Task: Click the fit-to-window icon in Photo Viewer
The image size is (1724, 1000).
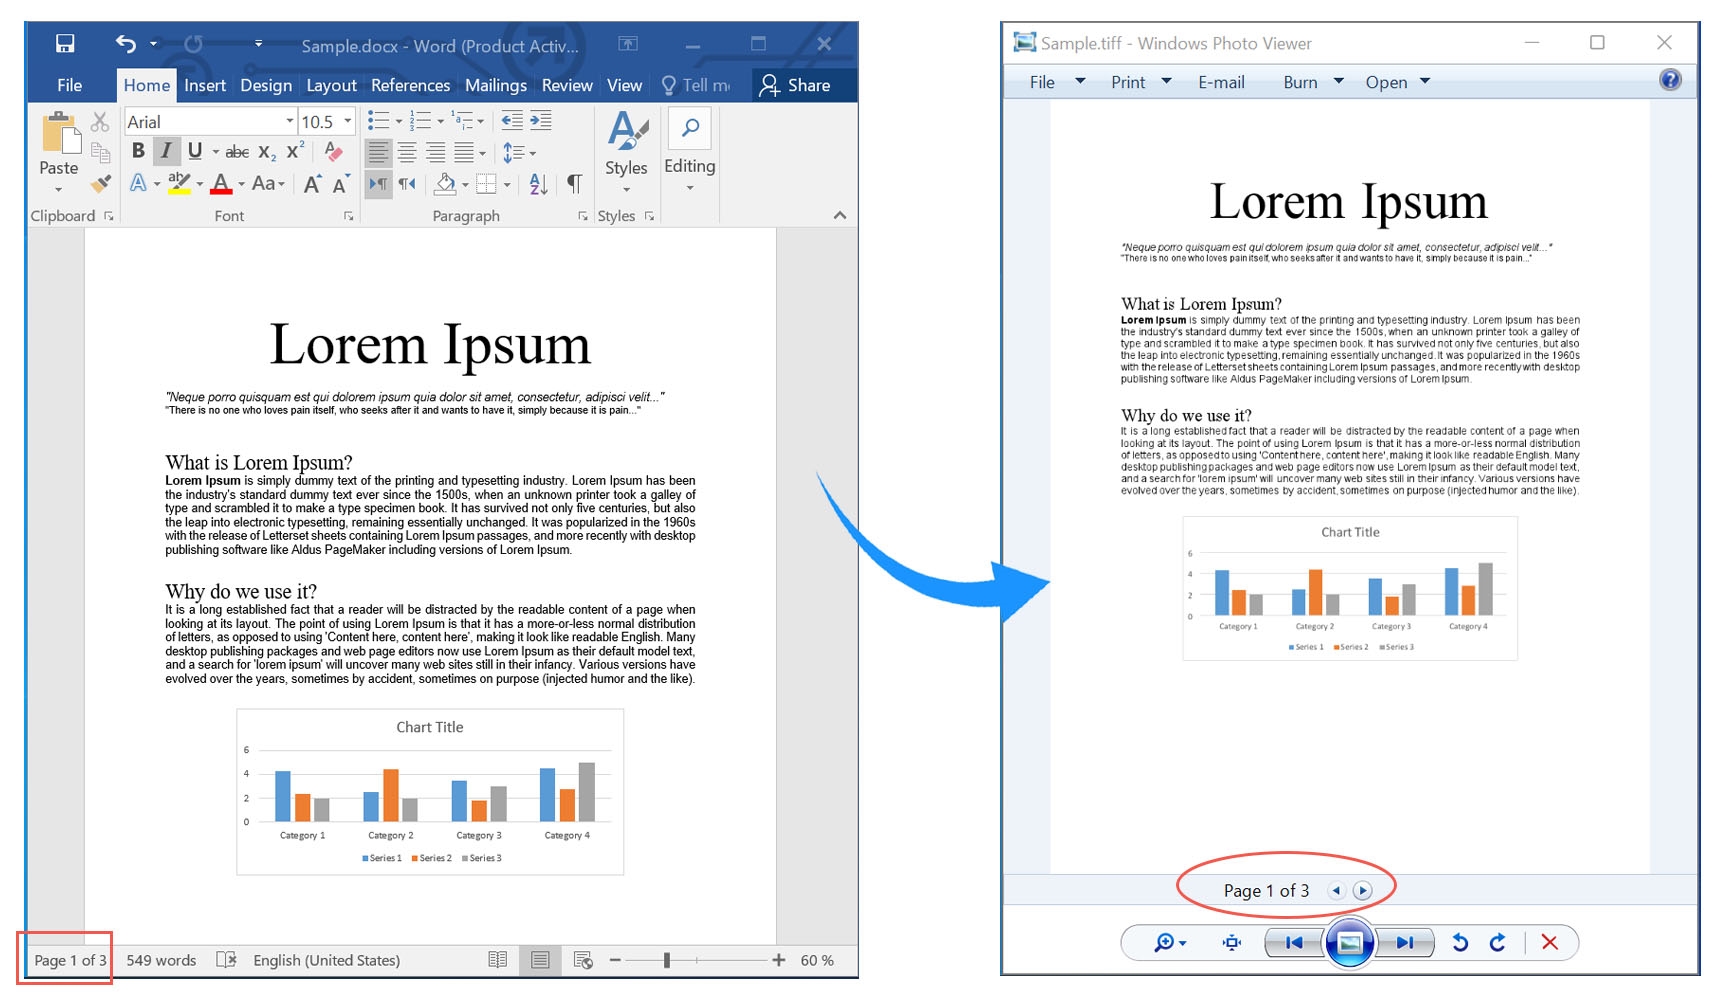Action: 1230,942
